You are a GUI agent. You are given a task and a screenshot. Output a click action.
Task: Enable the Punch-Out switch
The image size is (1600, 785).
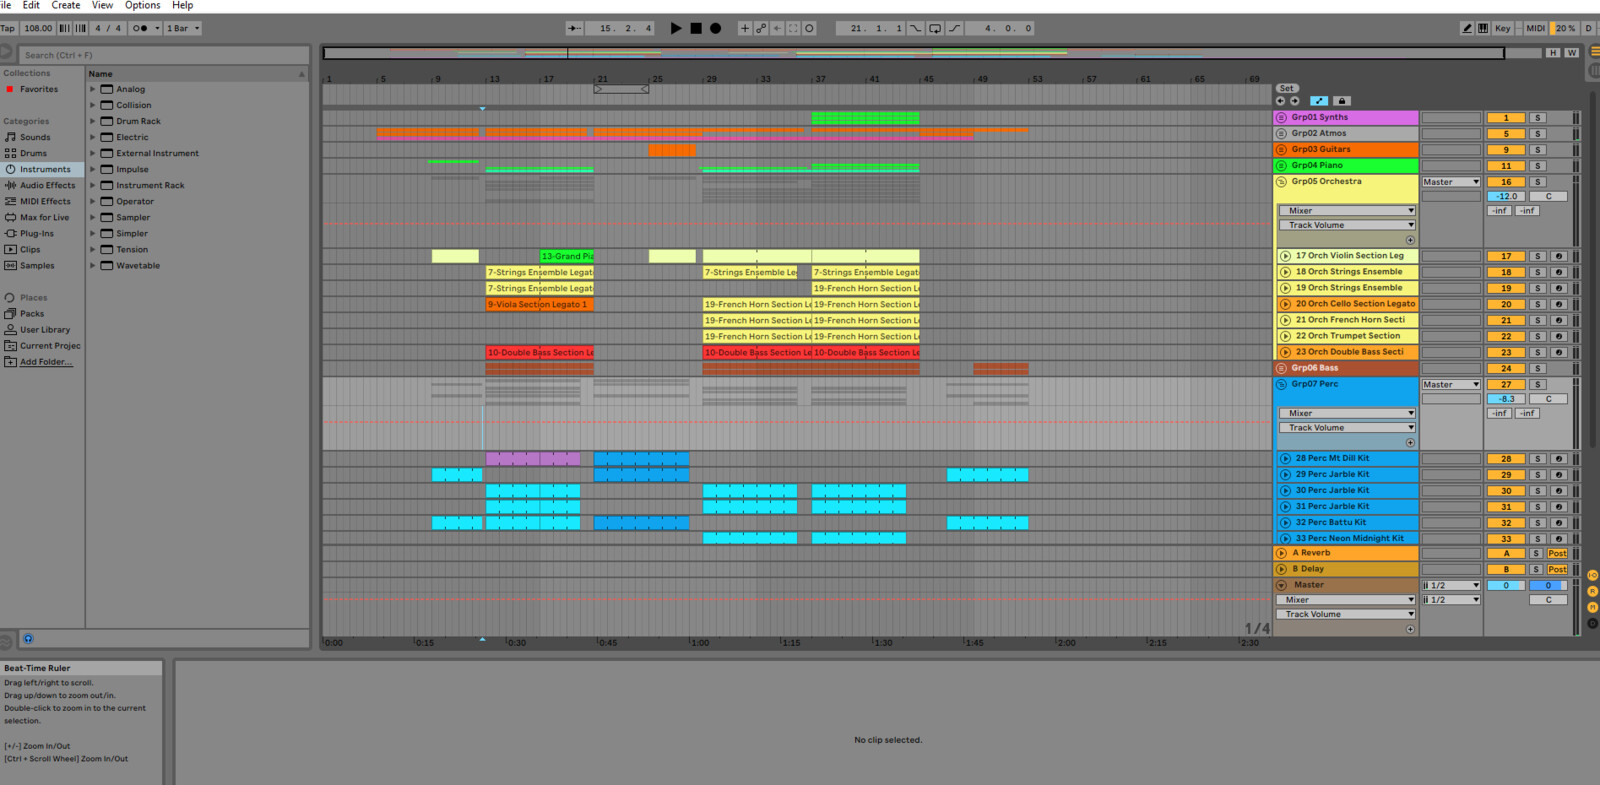(954, 28)
